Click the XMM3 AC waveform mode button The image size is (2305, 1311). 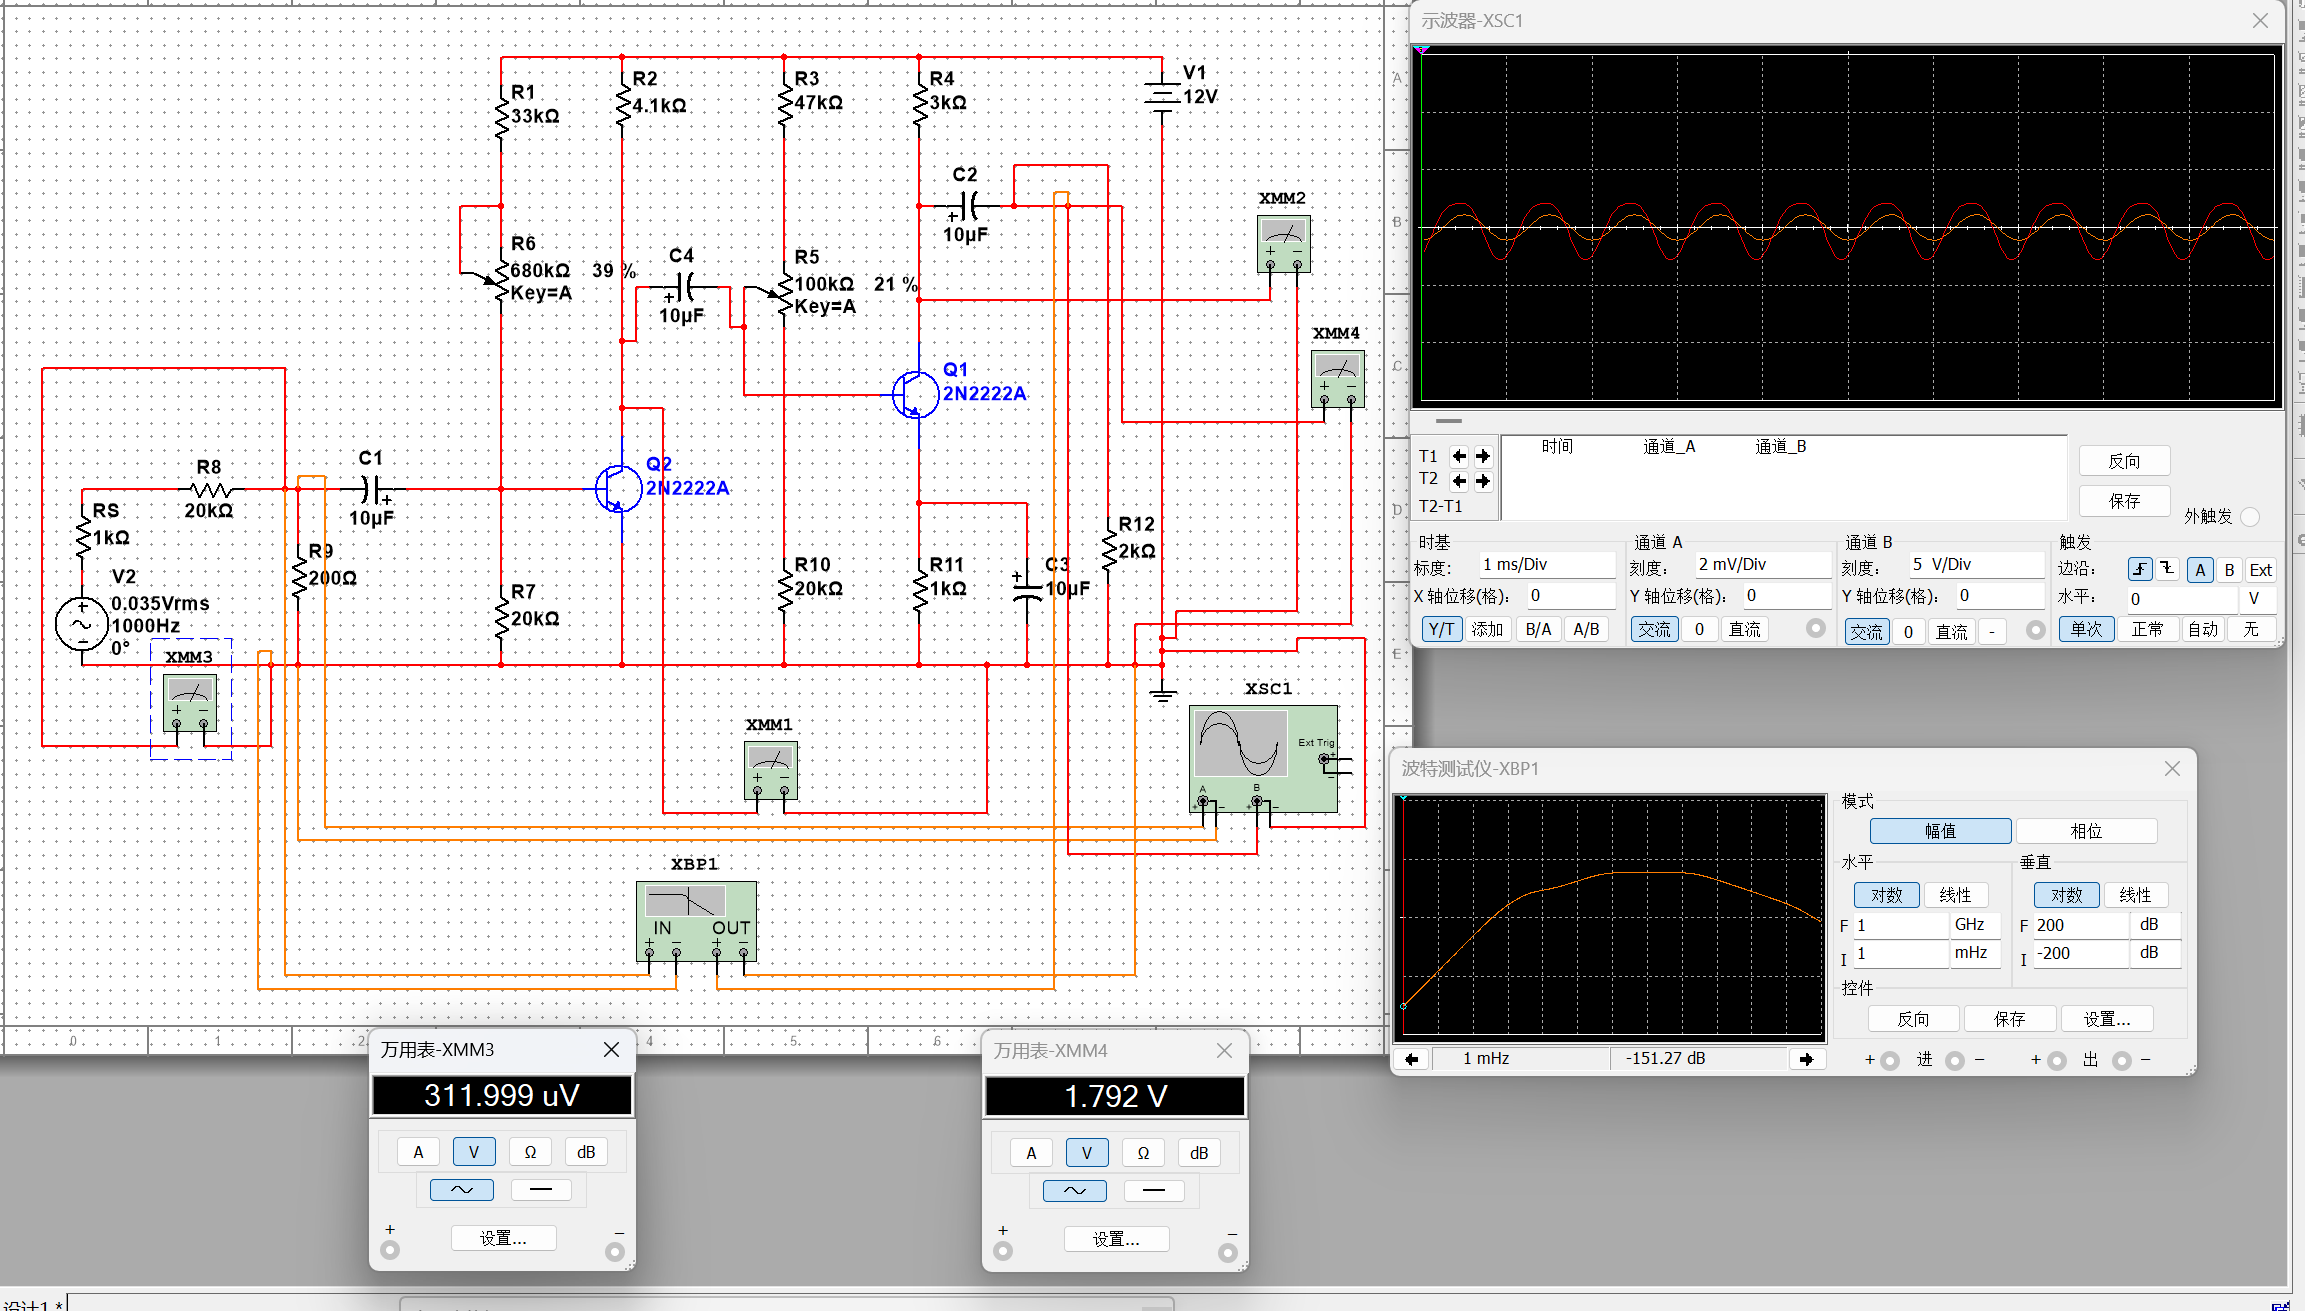(x=462, y=1190)
